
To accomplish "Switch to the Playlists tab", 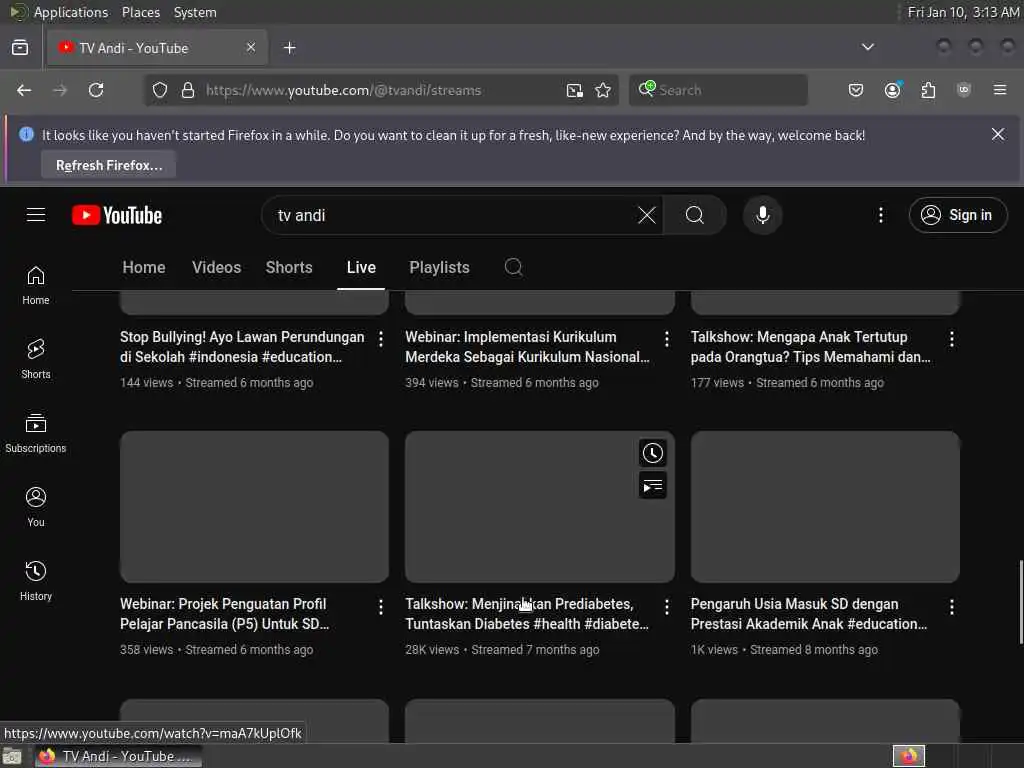I will coord(439,267).
